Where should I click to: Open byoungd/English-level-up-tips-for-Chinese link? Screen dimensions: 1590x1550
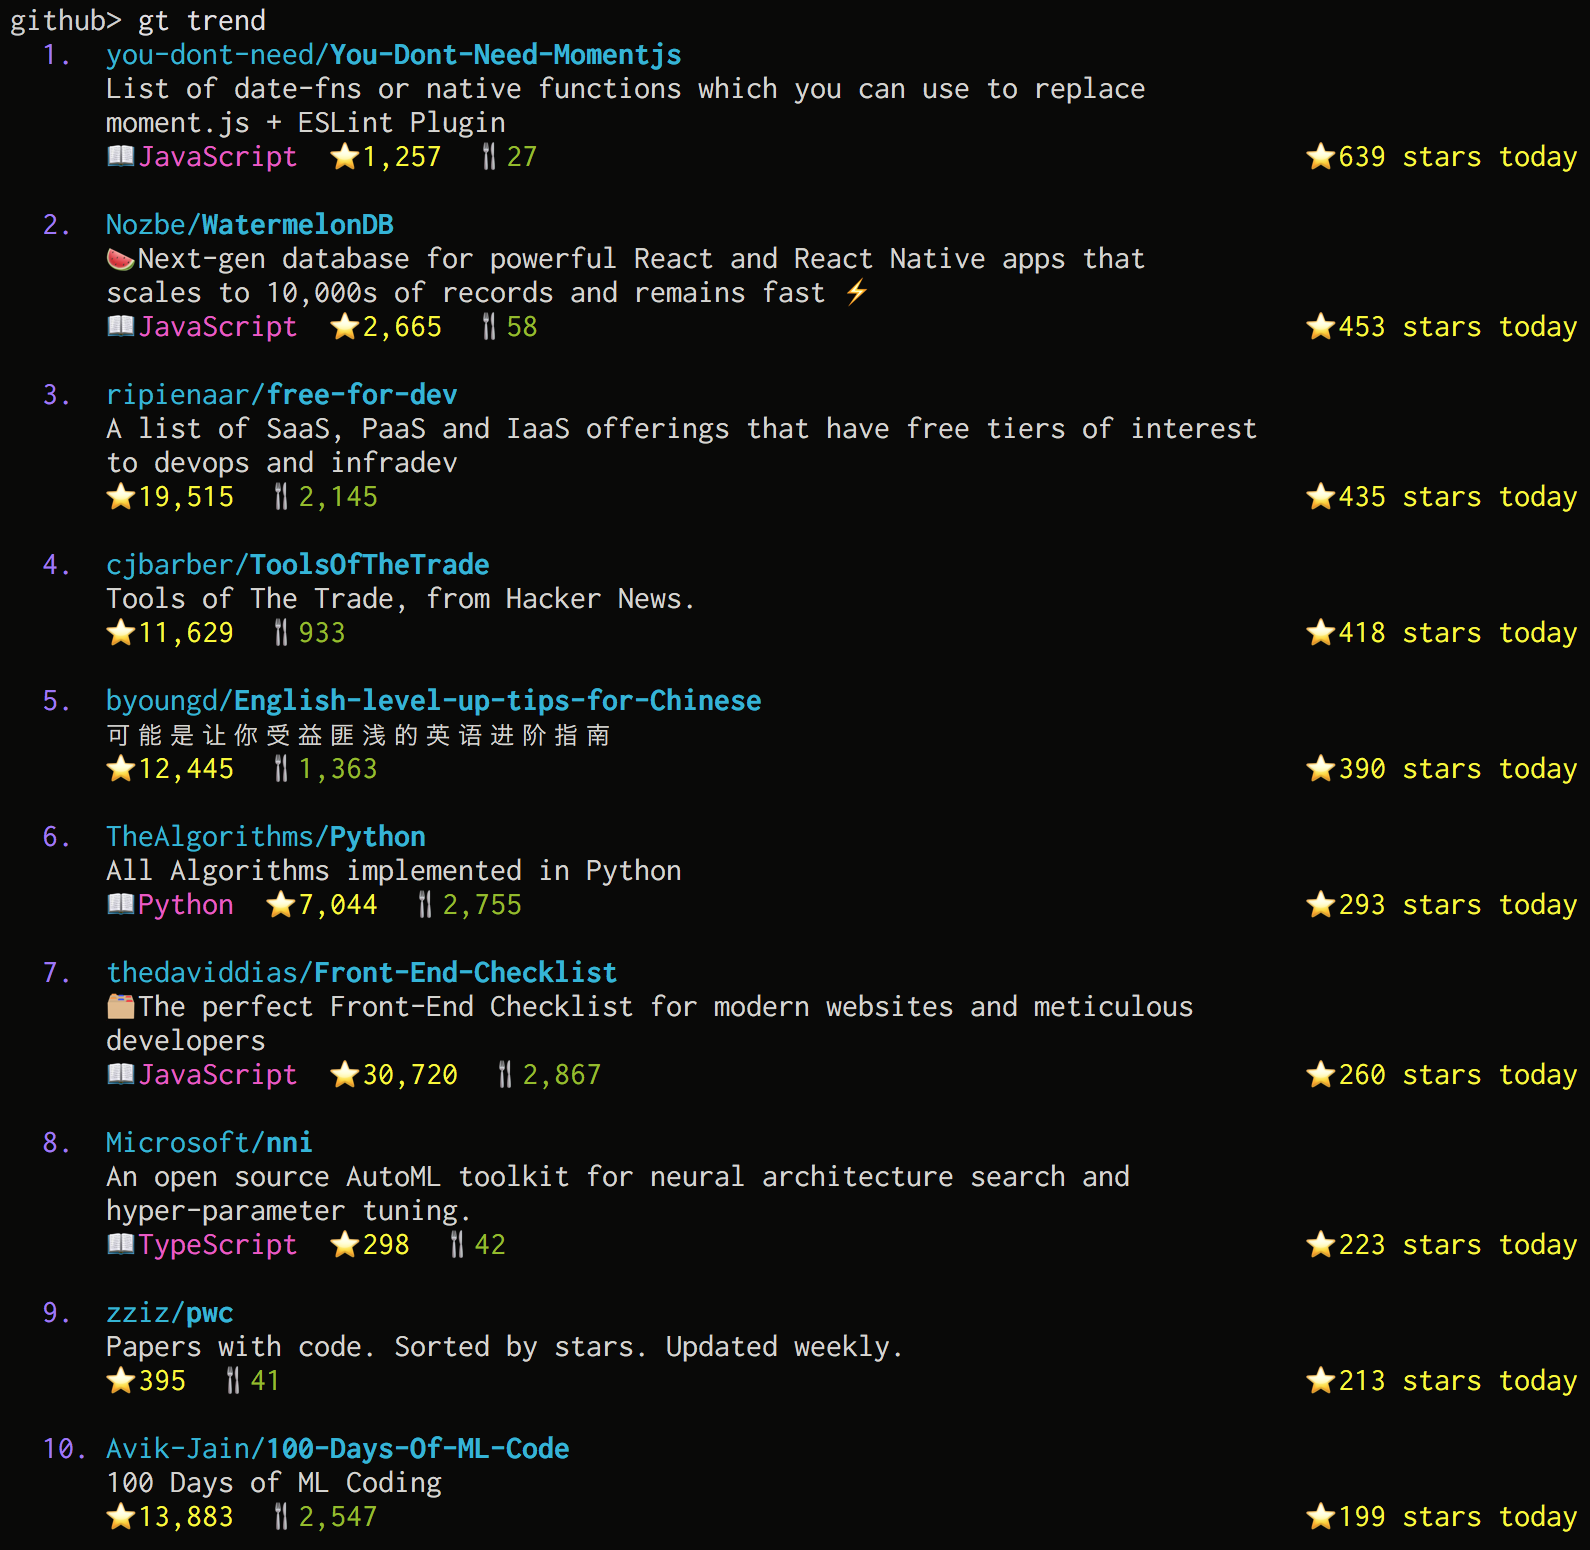[434, 701]
